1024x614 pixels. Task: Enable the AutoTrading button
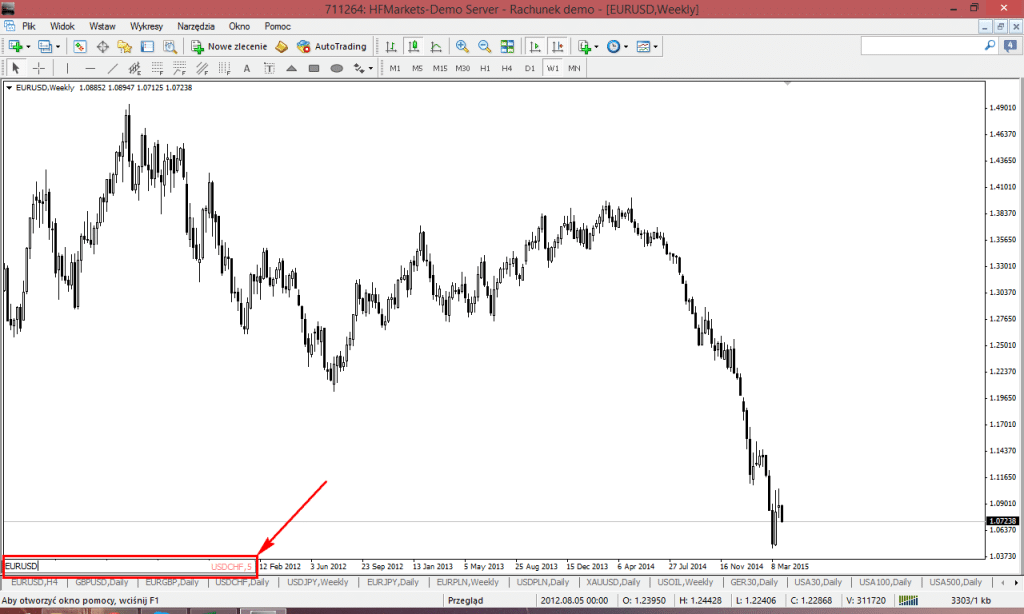point(332,46)
